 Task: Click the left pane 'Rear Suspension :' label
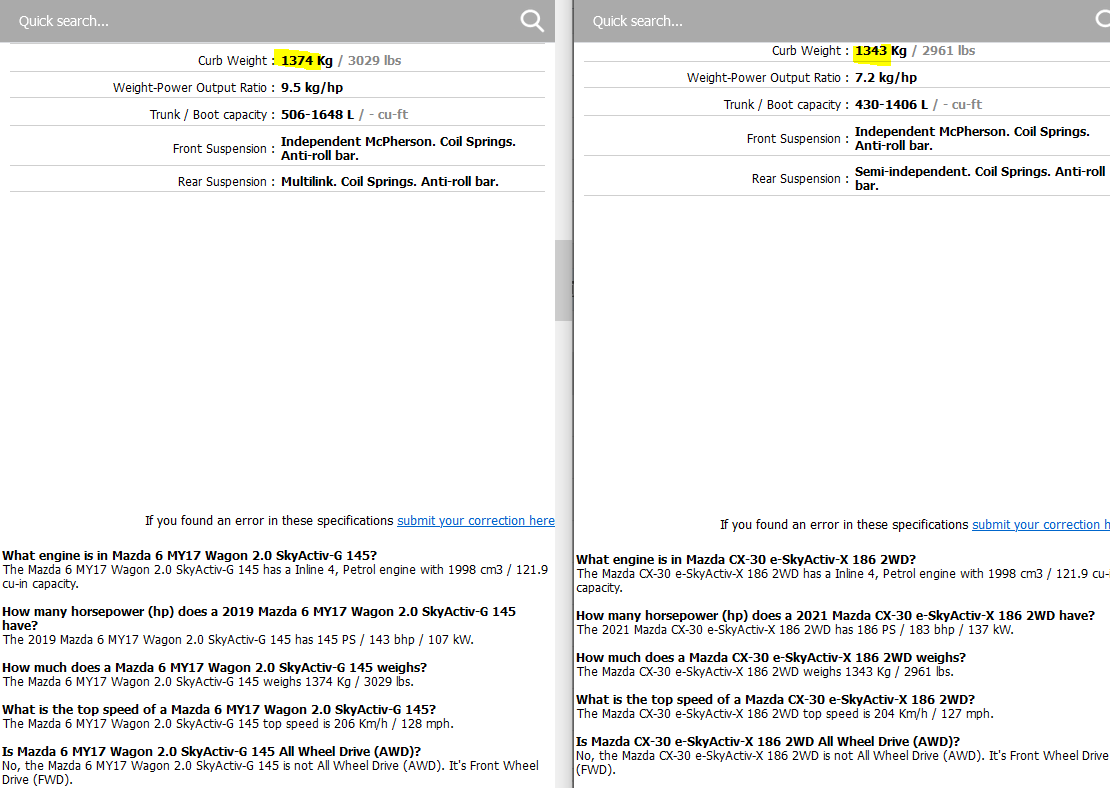pos(226,181)
